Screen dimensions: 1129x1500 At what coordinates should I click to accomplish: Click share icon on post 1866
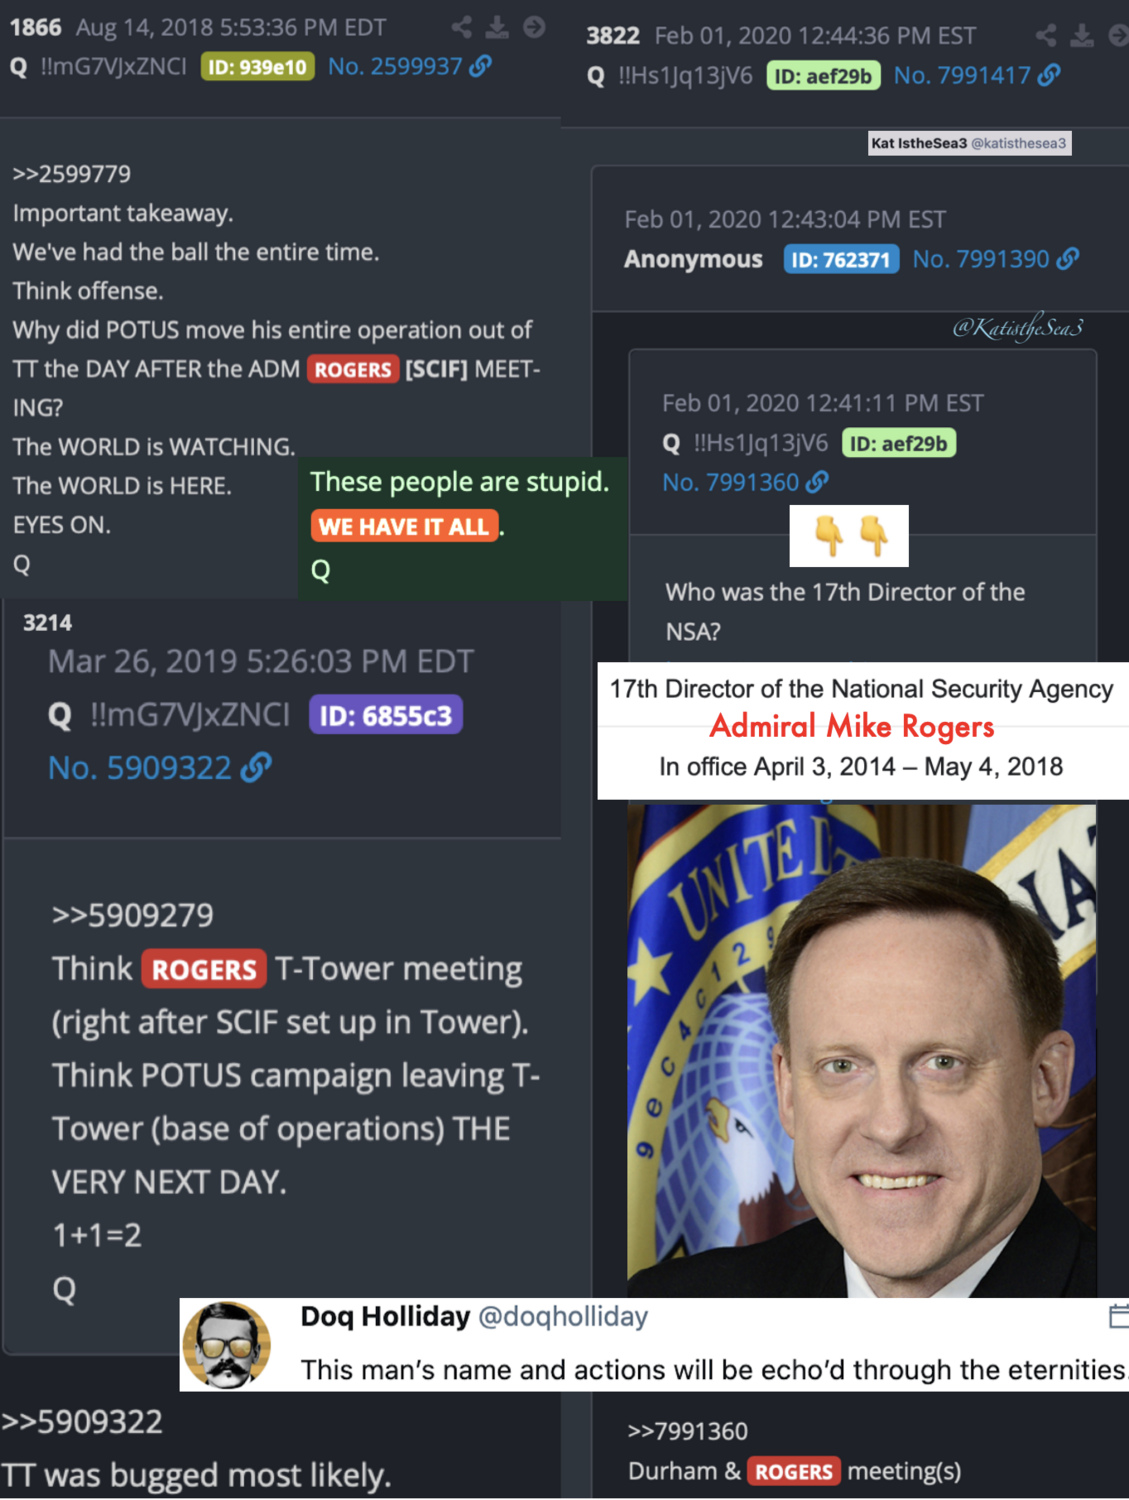point(461,27)
